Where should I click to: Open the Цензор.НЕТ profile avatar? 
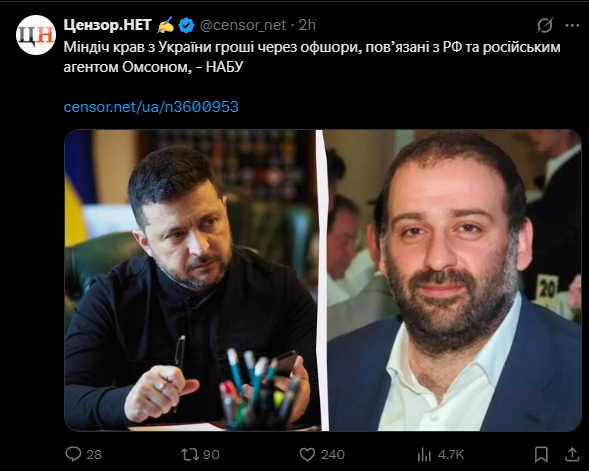[36, 35]
